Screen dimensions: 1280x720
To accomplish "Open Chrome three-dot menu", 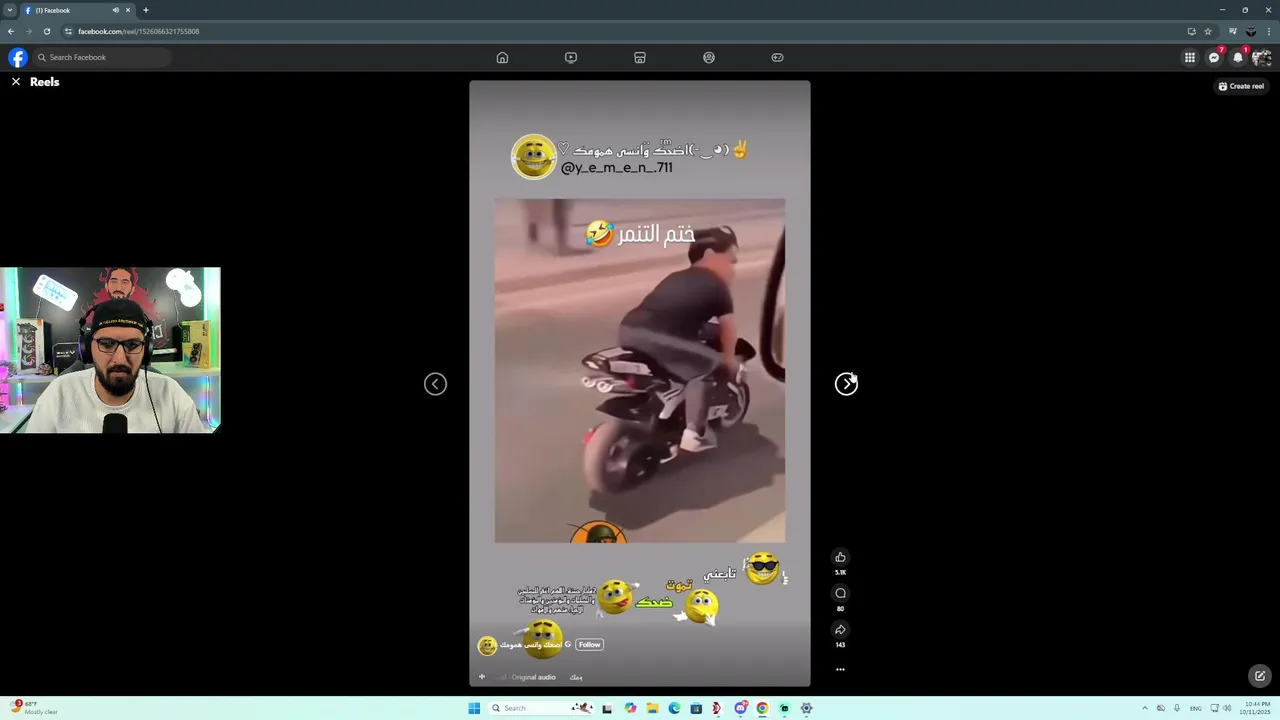I will click(x=1269, y=31).
